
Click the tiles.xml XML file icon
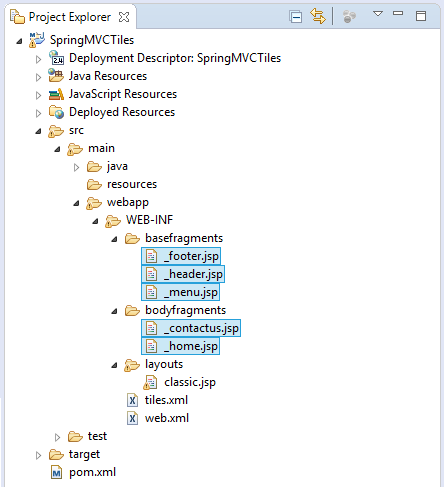point(132,400)
